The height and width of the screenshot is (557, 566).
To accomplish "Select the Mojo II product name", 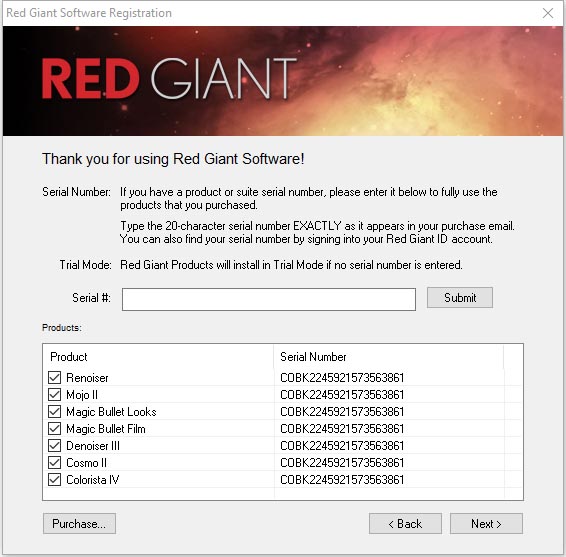I will point(82,395).
